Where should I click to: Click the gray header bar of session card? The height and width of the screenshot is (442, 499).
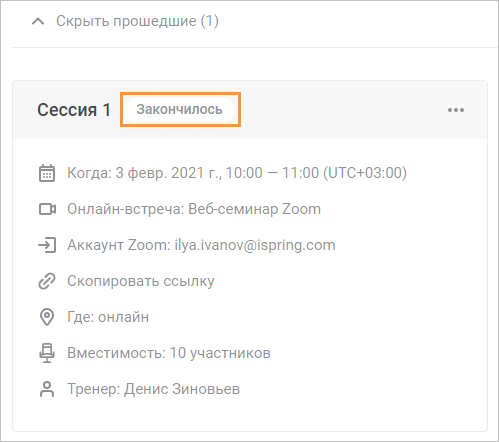pyautogui.click(x=250, y=110)
